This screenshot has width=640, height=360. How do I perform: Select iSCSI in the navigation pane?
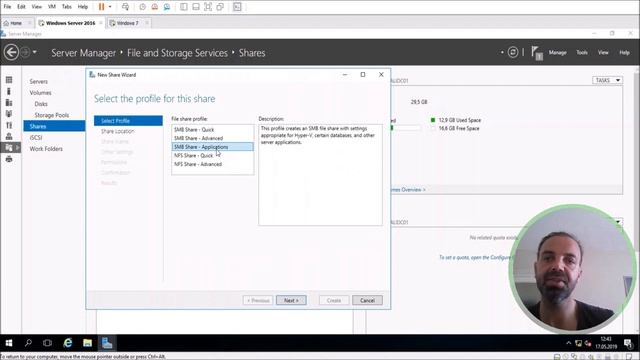click(x=36, y=138)
